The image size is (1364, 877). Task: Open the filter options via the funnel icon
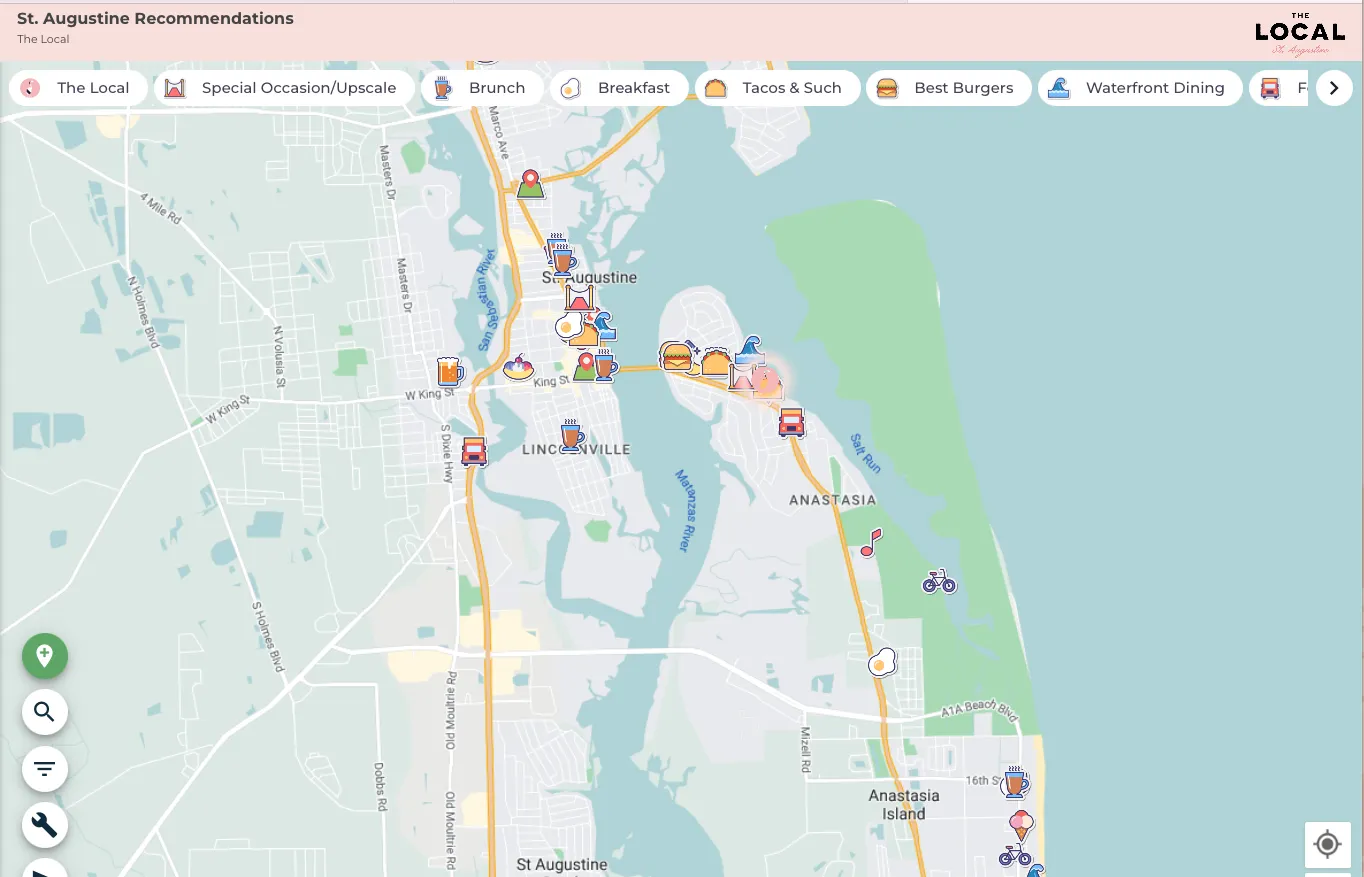coord(44,768)
